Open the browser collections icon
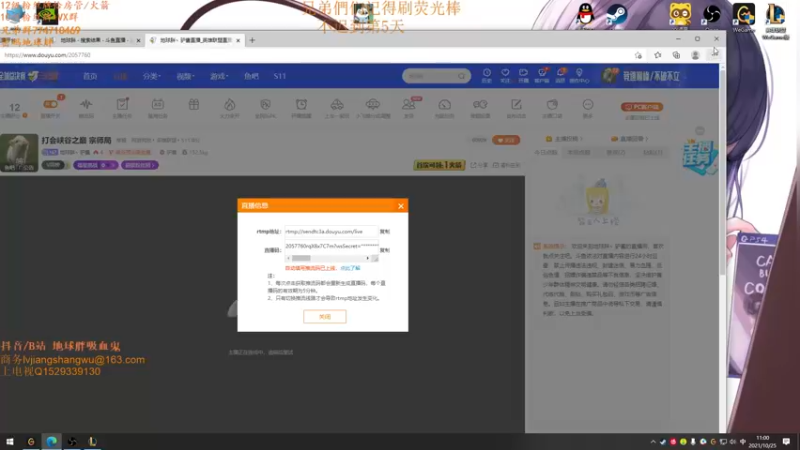800x450 pixels. click(x=676, y=55)
